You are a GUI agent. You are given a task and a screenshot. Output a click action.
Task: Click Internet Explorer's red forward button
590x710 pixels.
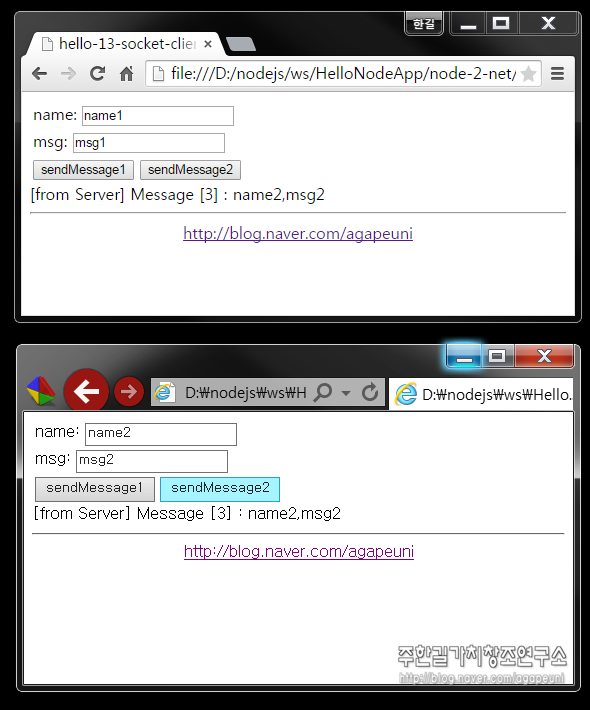(129, 391)
